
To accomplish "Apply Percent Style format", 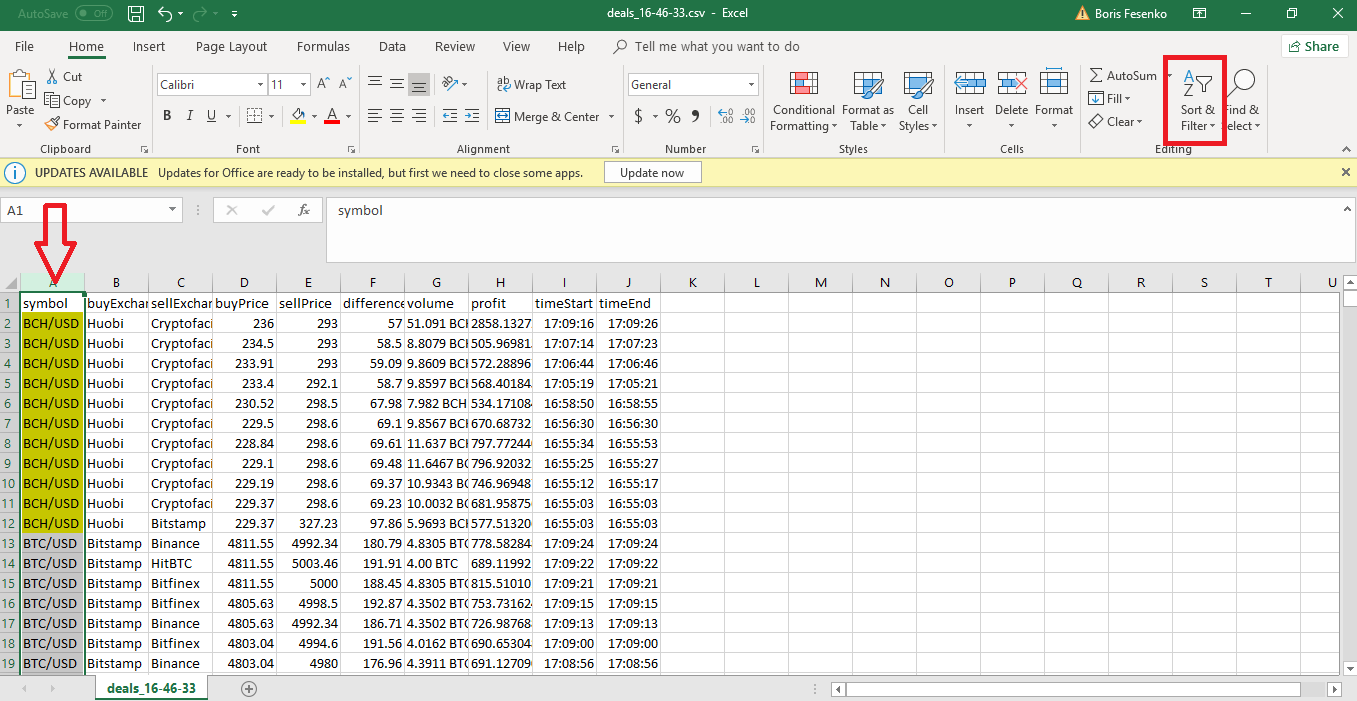I will [673, 117].
